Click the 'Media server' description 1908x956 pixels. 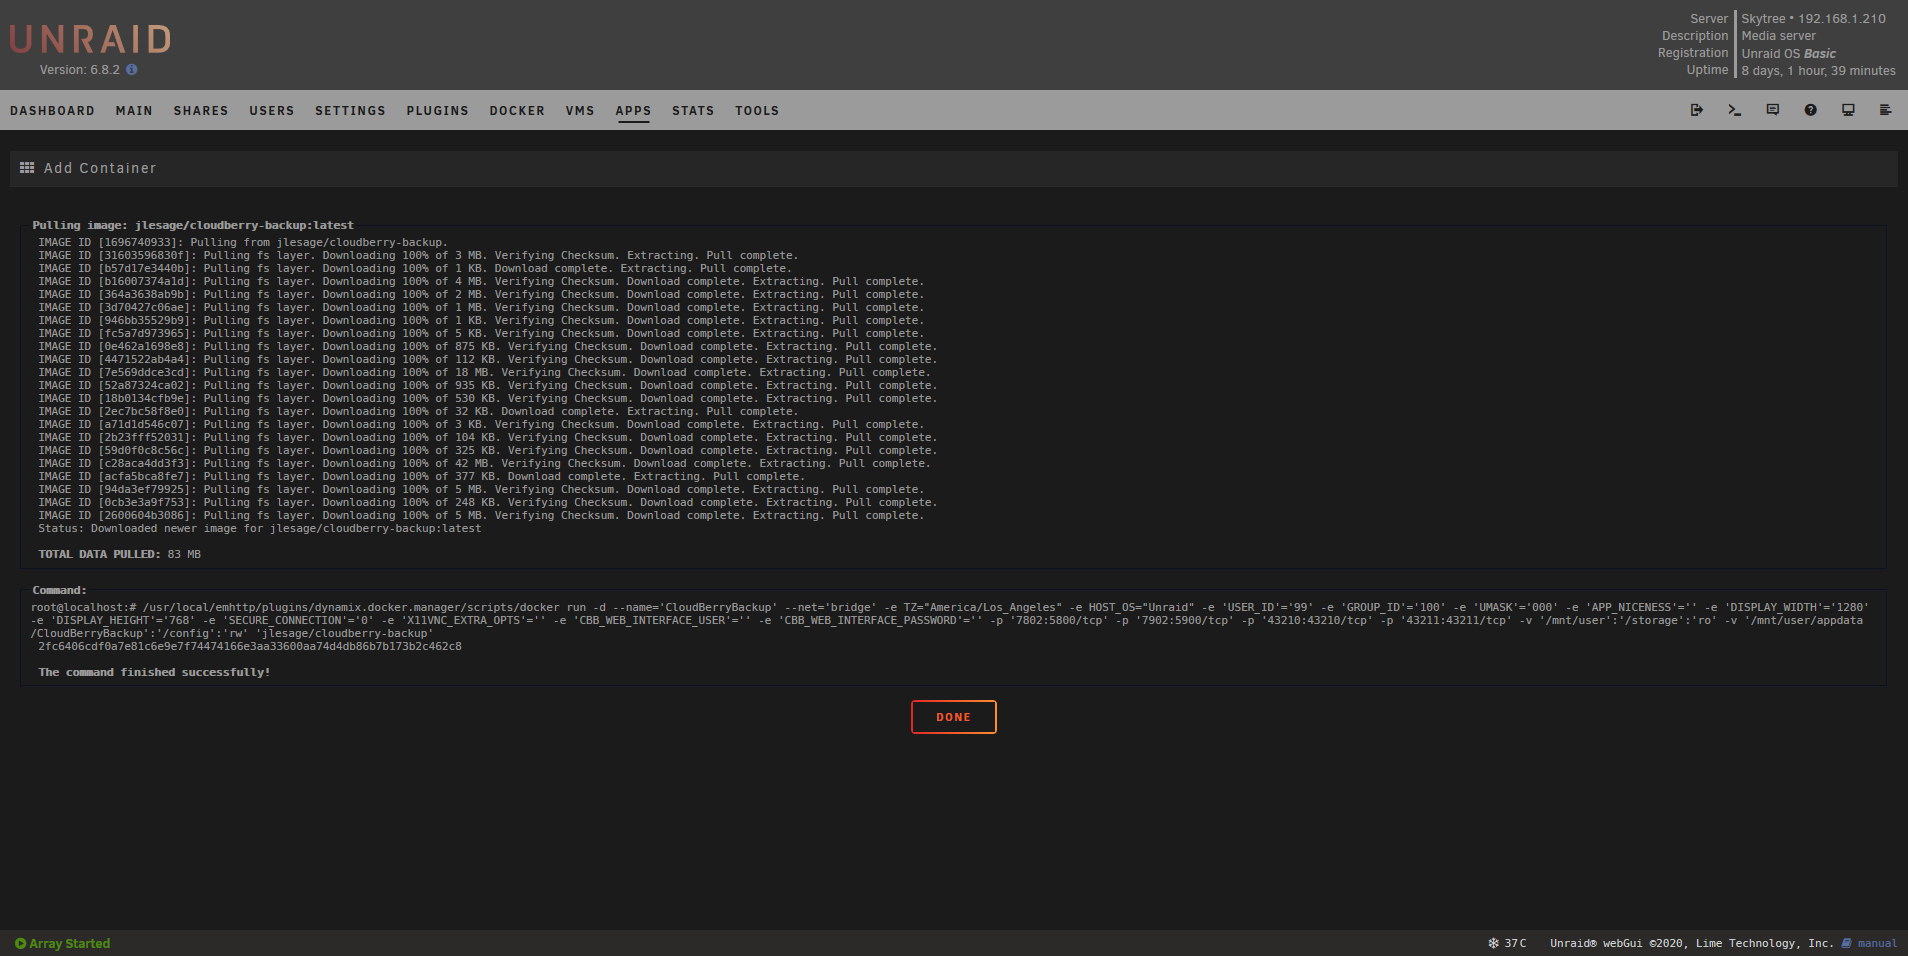point(1778,36)
